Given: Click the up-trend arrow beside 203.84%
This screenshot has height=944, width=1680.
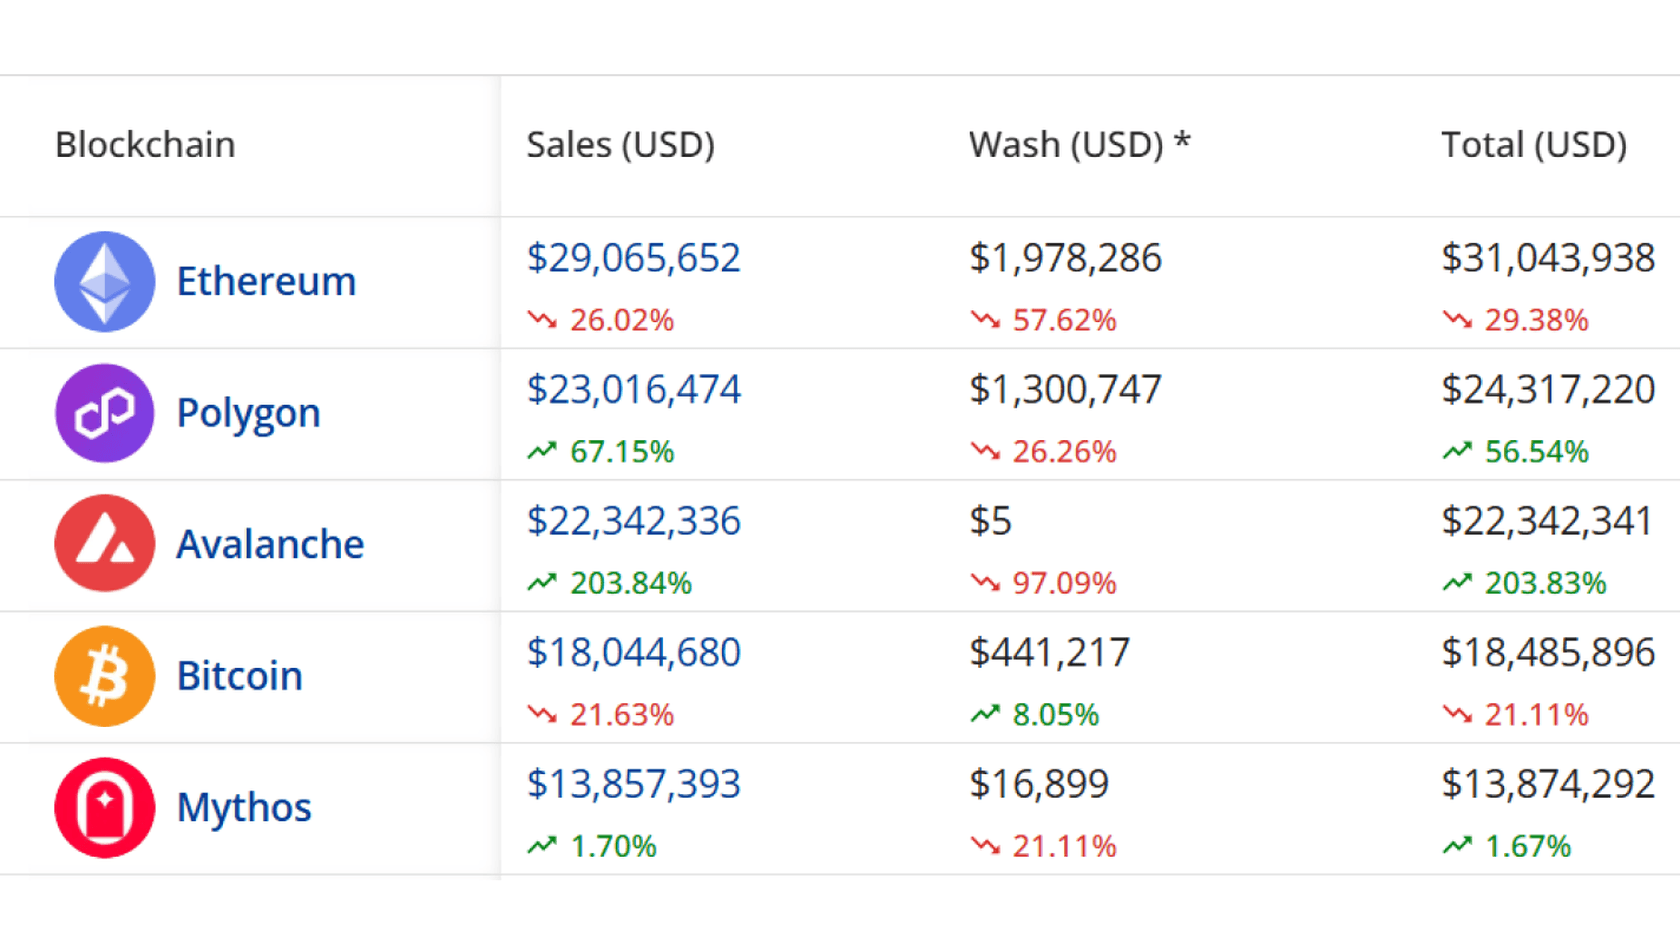Looking at the screenshot, I should coord(542,582).
